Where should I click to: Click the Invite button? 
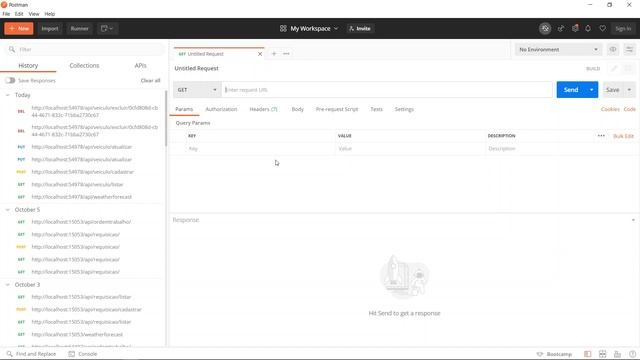coord(360,29)
